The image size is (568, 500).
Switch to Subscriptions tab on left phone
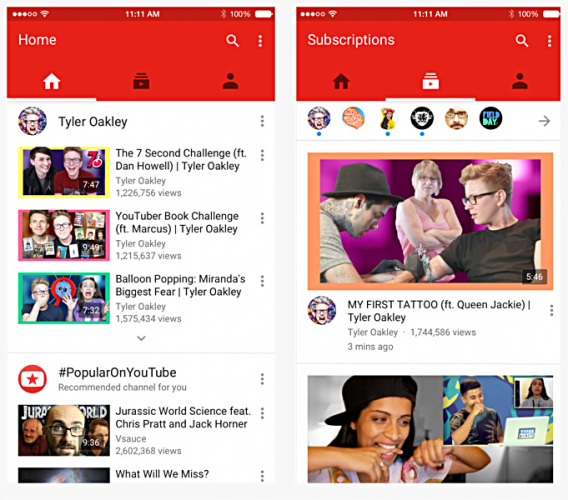pyautogui.click(x=141, y=81)
